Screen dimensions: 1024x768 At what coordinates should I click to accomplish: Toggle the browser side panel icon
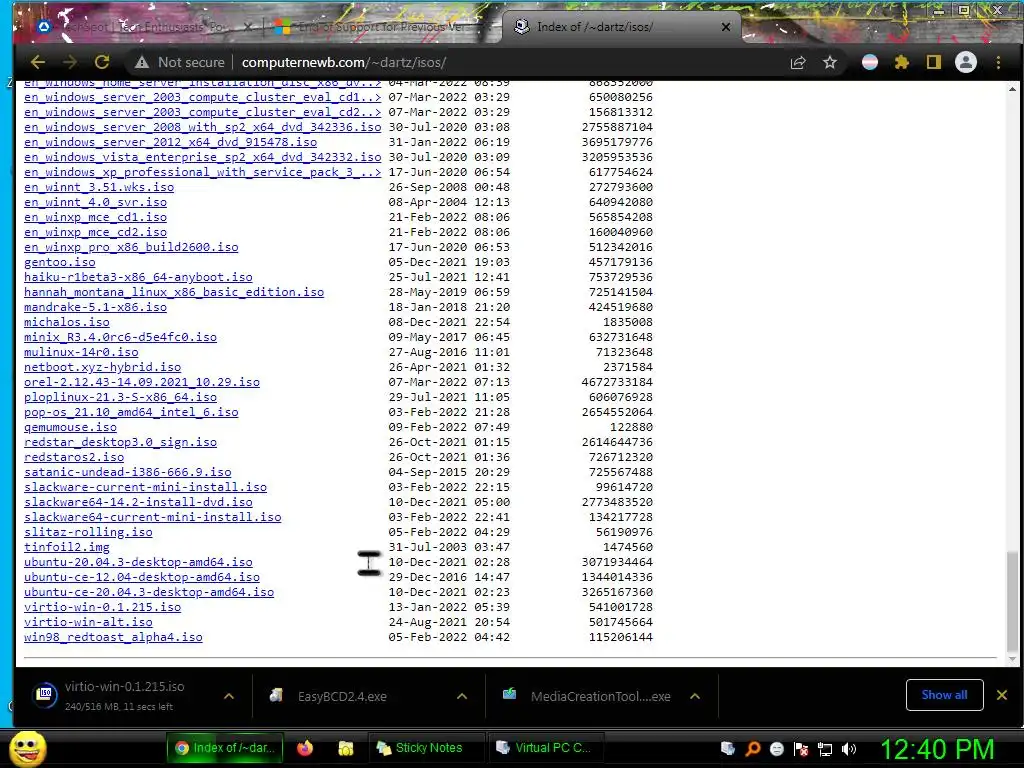point(934,63)
